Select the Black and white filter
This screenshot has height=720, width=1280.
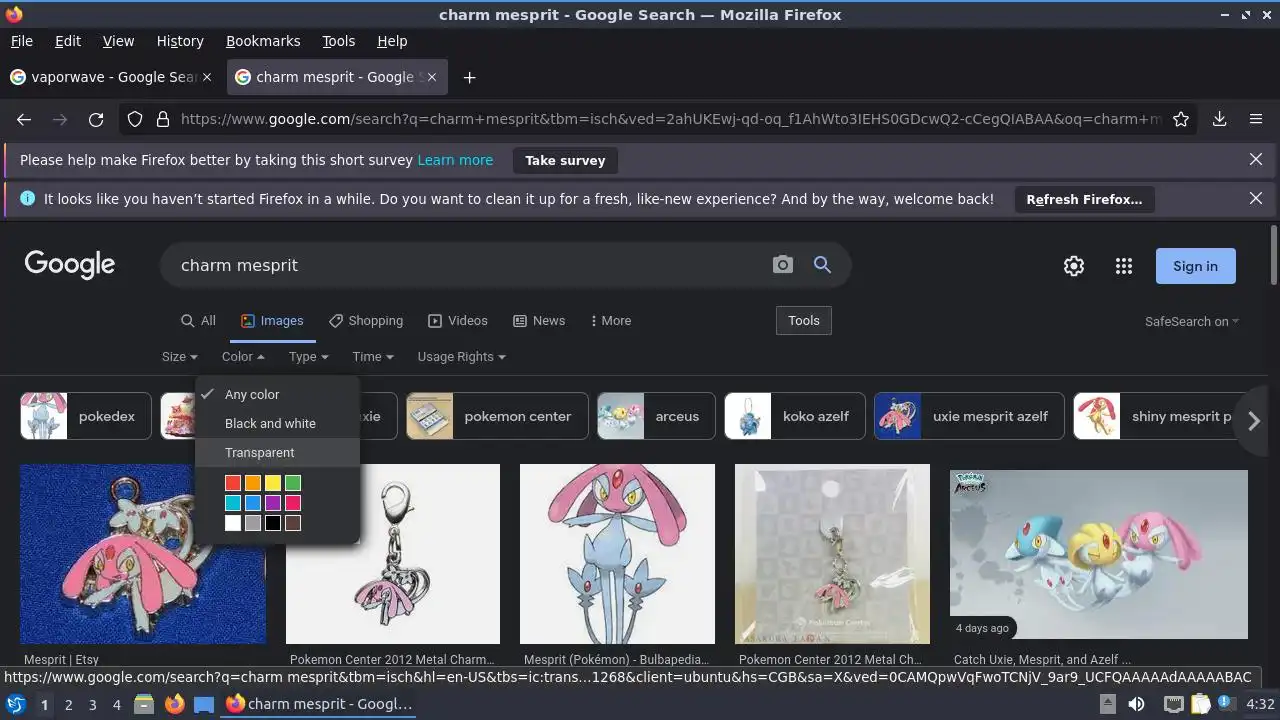[278, 423]
